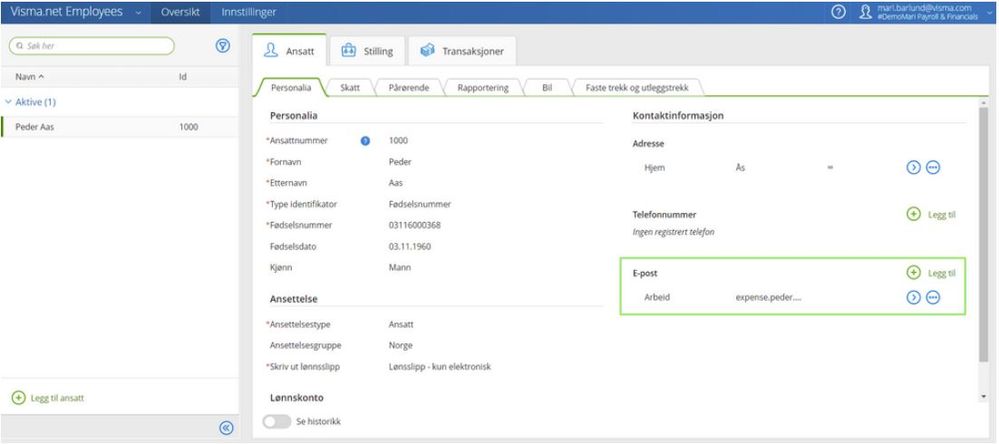This screenshot has height=444, width=999.
Task: Click Legg til text for E-post
Action: coord(942,273)
